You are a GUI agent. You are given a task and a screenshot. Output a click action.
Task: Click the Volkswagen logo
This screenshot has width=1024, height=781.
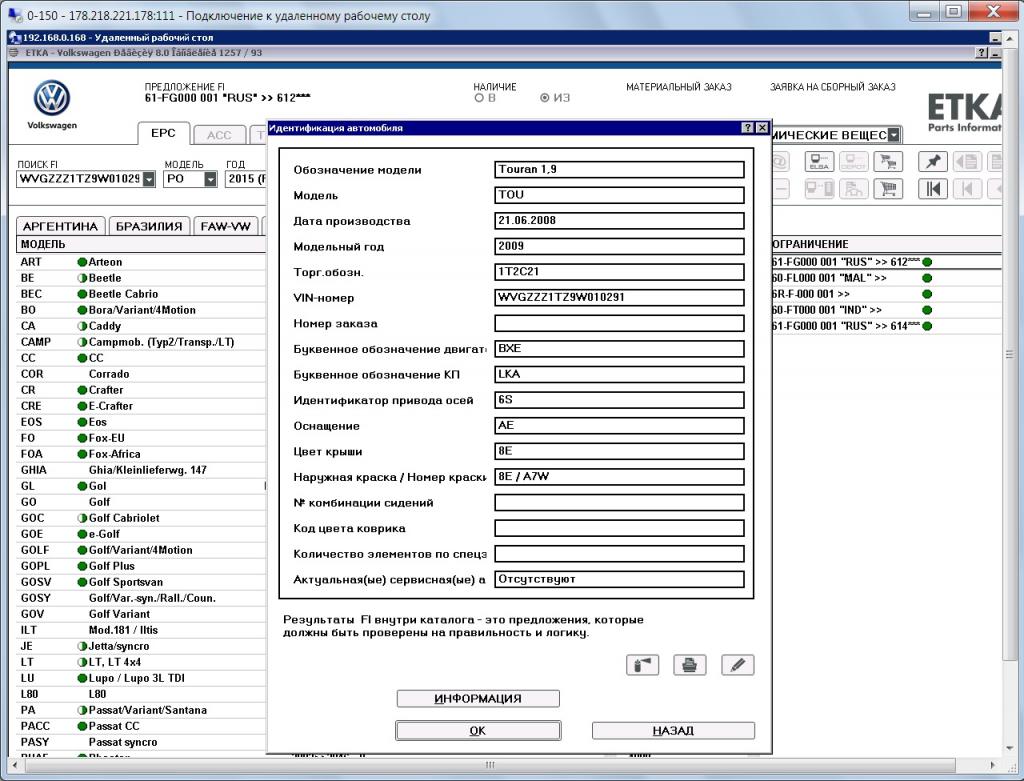[x=52, y=98]
